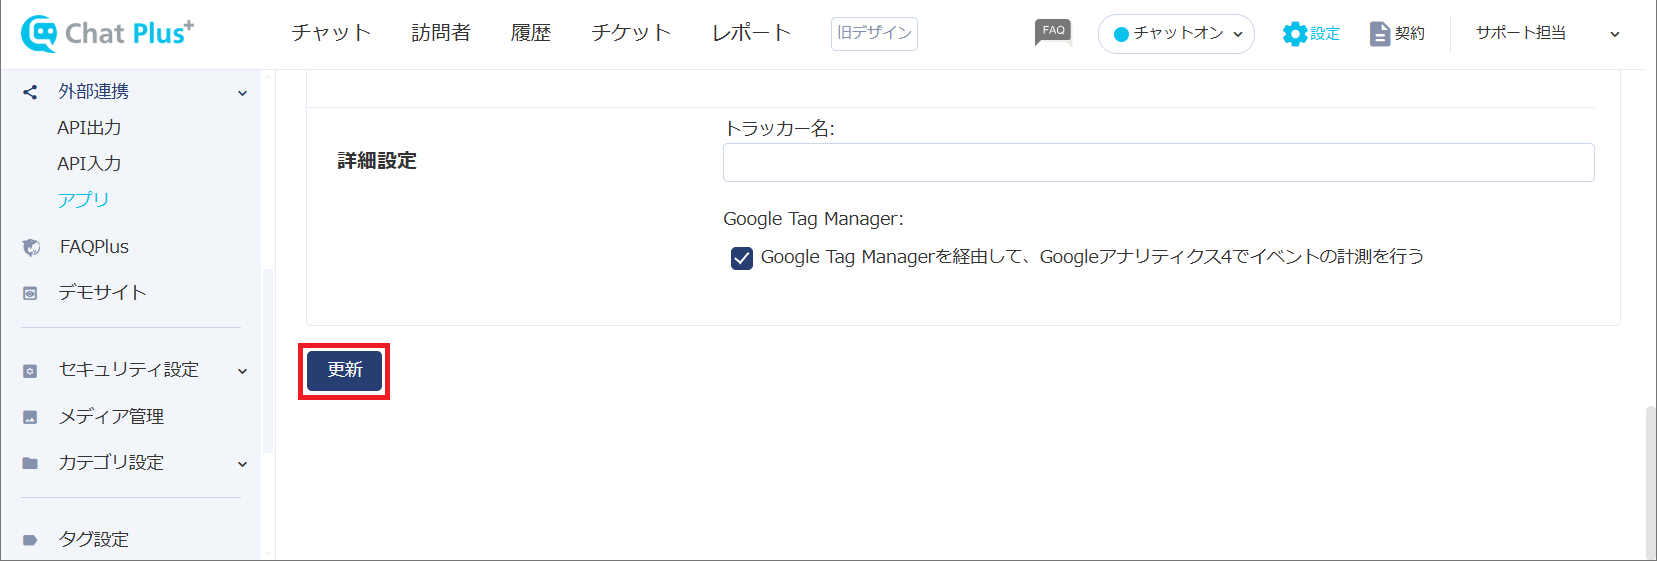Uncheck the Google Tag Manager checkbox
The width and height of the screenshot is (1657, 561).
pyautogui.click(x=742, y=259)
